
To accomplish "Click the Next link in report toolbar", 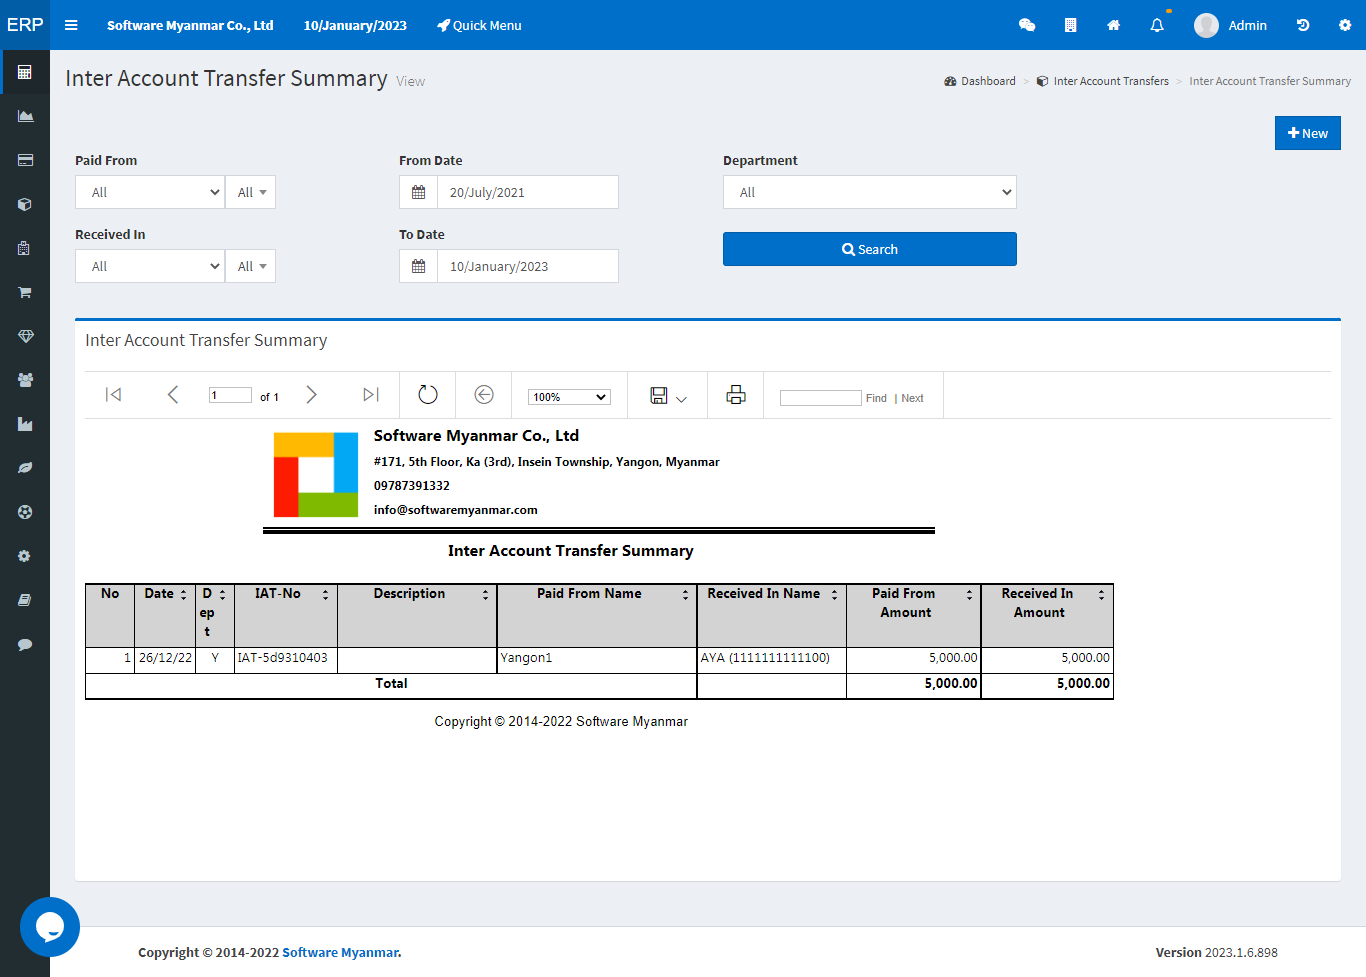I will [x=912, y=398].
